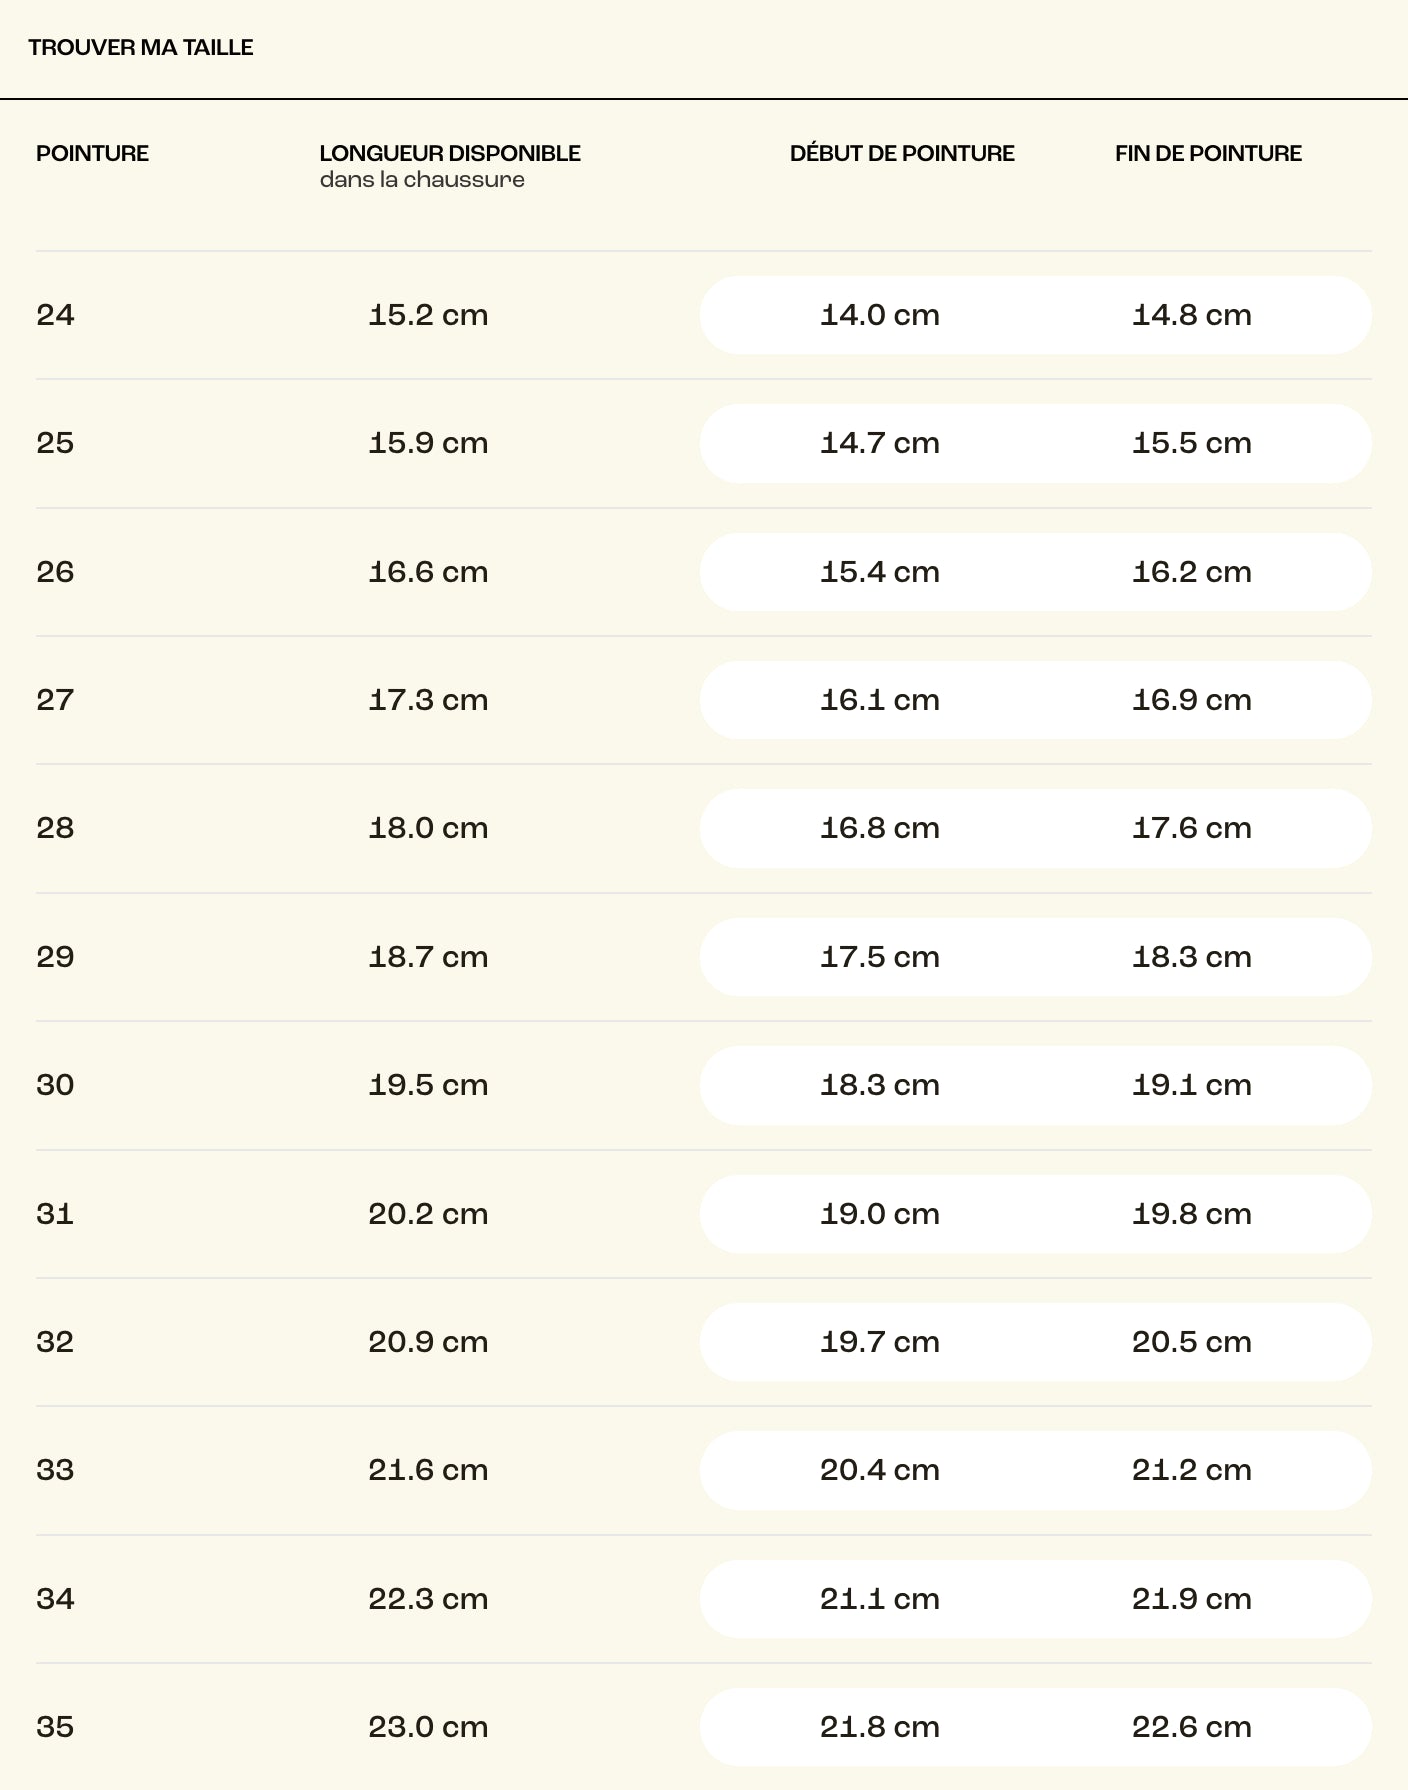The height and width of the screenshot is (1790, 1408).
Task: Click the POINTURE column header
Action: tap(92, 153)
